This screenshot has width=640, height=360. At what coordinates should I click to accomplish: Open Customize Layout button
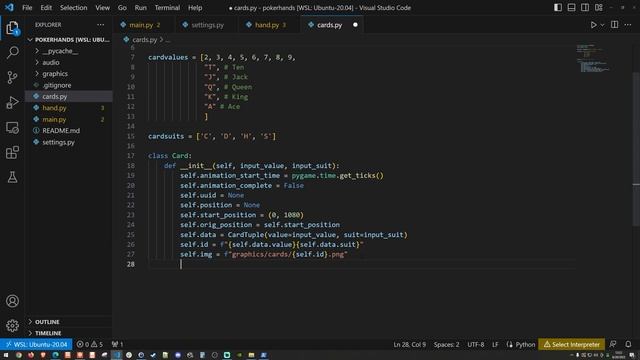(x=599, y=8)
